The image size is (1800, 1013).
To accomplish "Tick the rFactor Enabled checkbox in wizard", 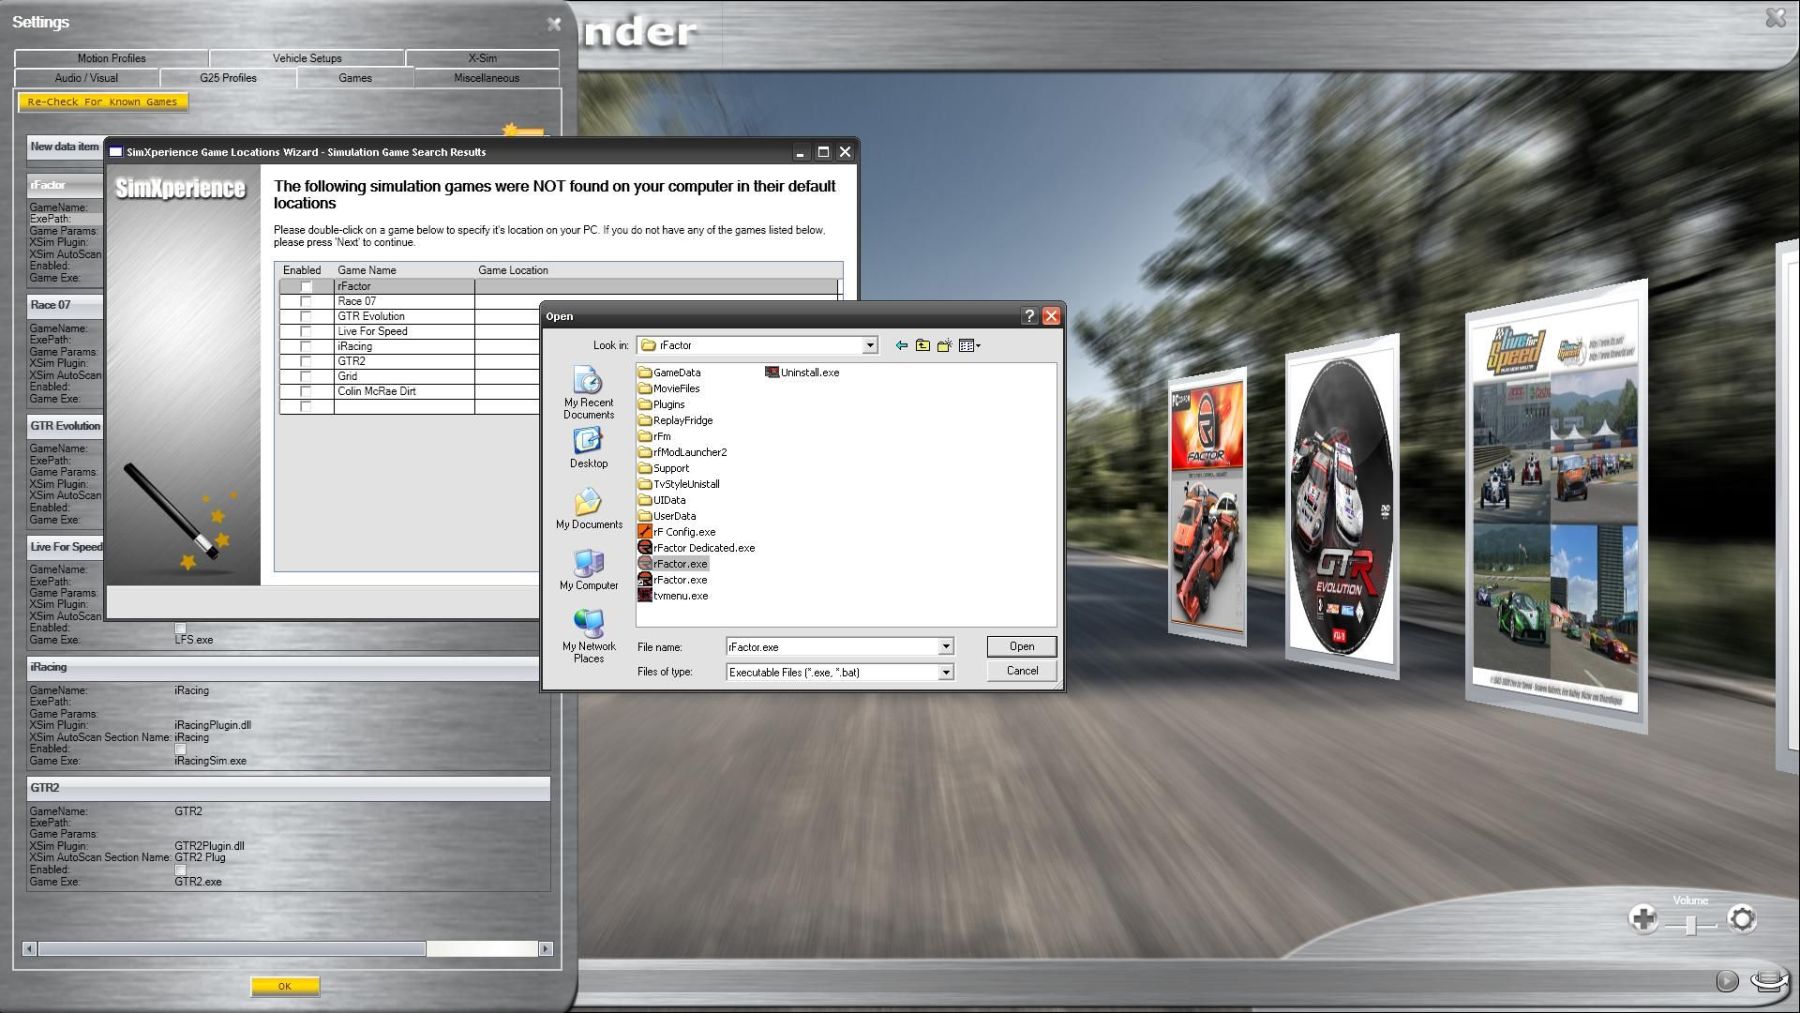I will pos(306,286).
